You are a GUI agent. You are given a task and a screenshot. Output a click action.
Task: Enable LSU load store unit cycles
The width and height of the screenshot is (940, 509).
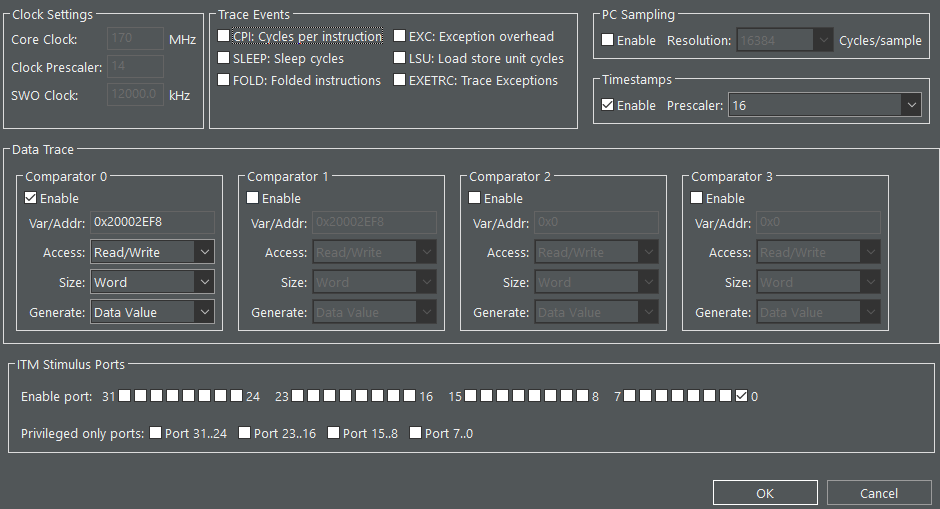(400, 59)
